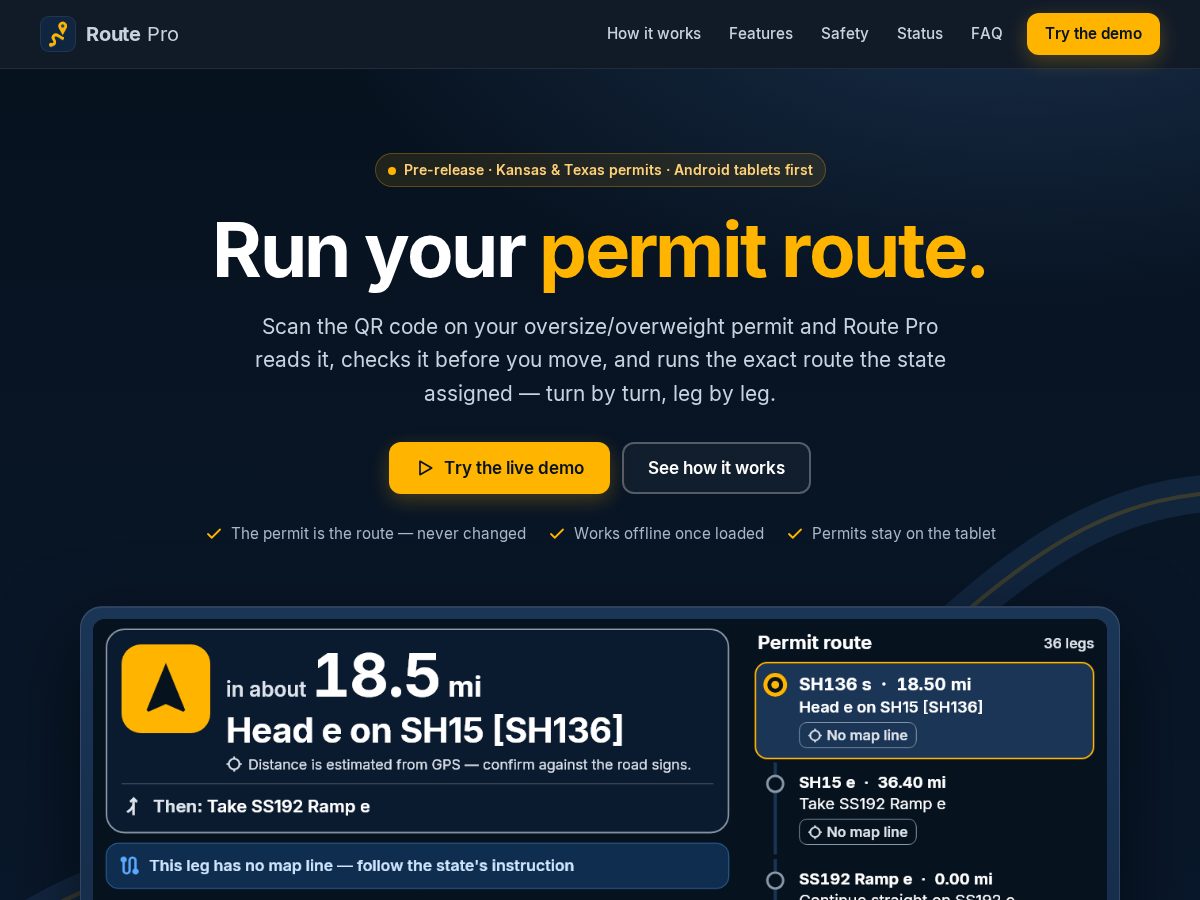Click the checkmark beside The permit is the route
The image size is (1200, 900).
[213, 534]
